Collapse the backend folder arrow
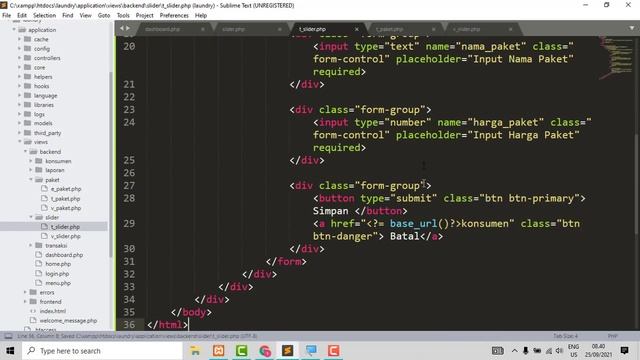The image size is (640, 360). (25, 151)
